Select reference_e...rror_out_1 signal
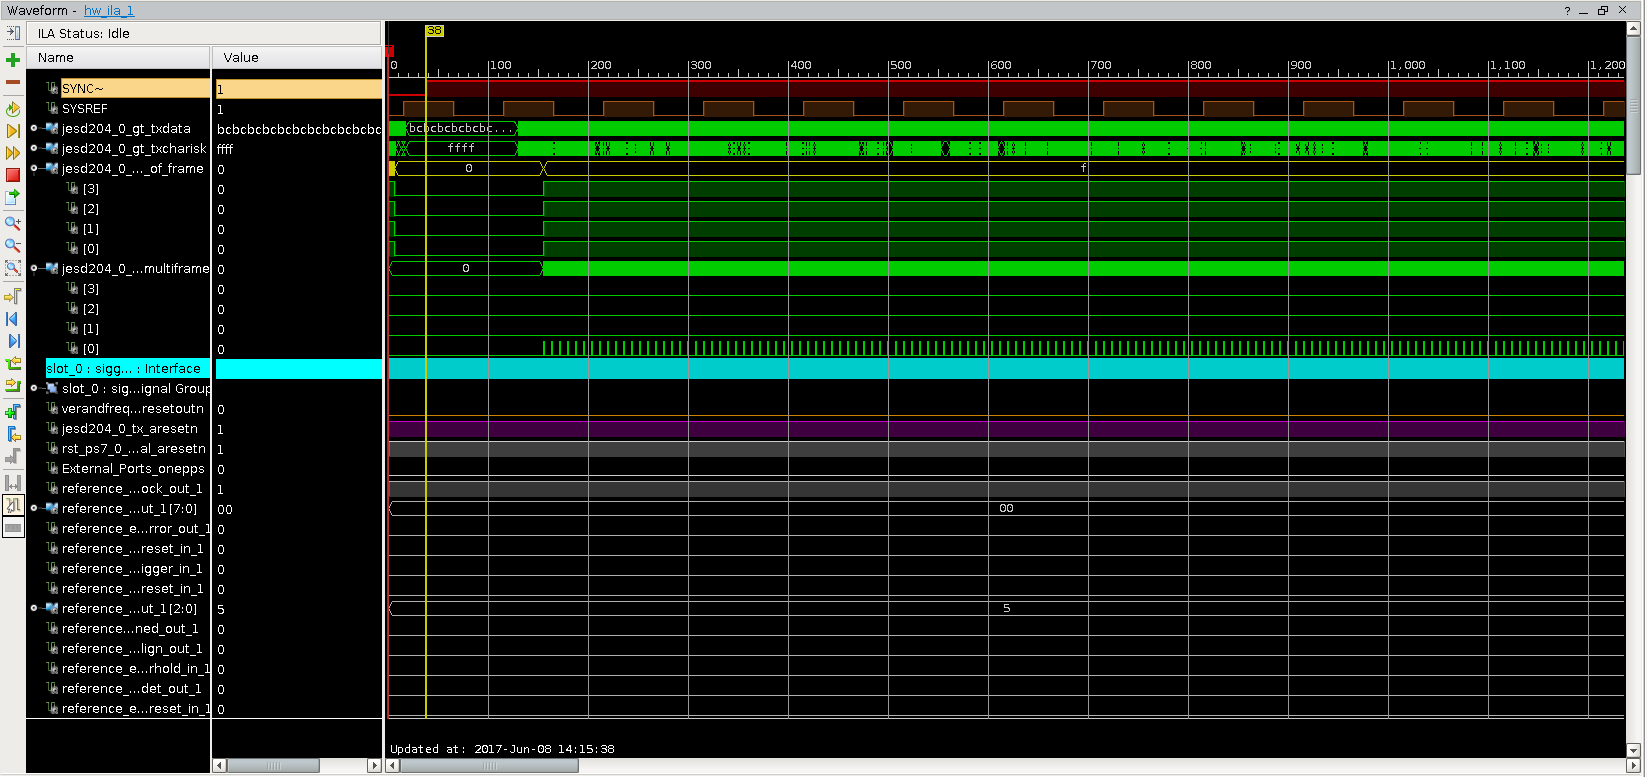Screen dimensions: 1647x777 [x=136, y=528]
